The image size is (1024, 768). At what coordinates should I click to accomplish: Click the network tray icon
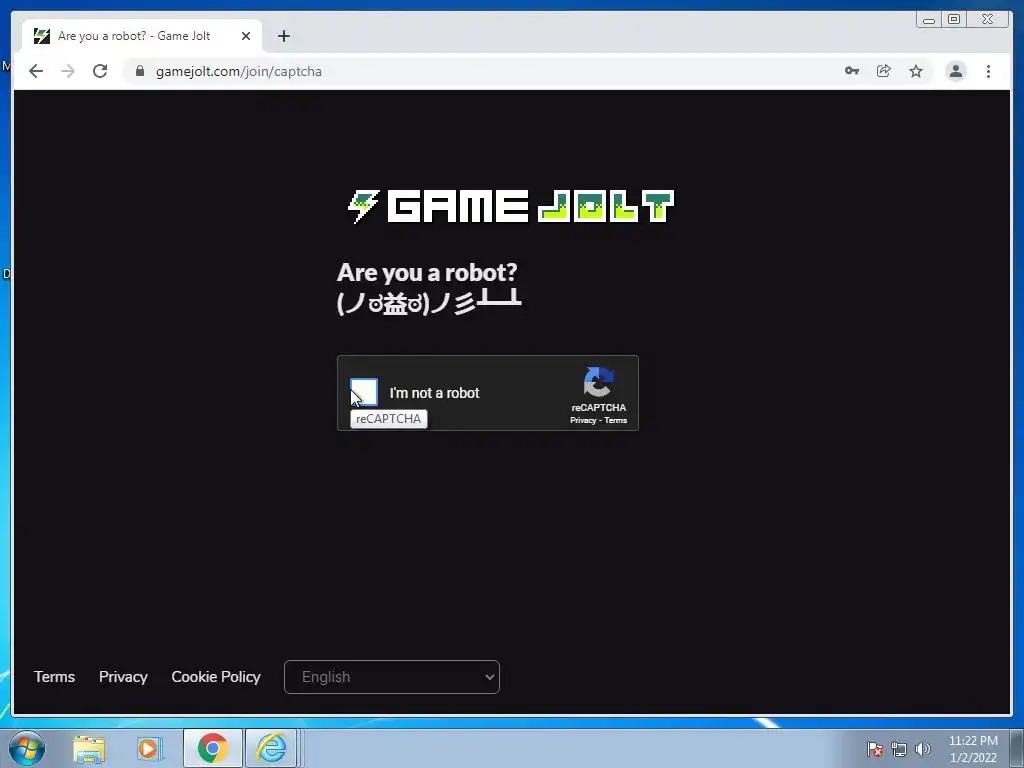899,749
